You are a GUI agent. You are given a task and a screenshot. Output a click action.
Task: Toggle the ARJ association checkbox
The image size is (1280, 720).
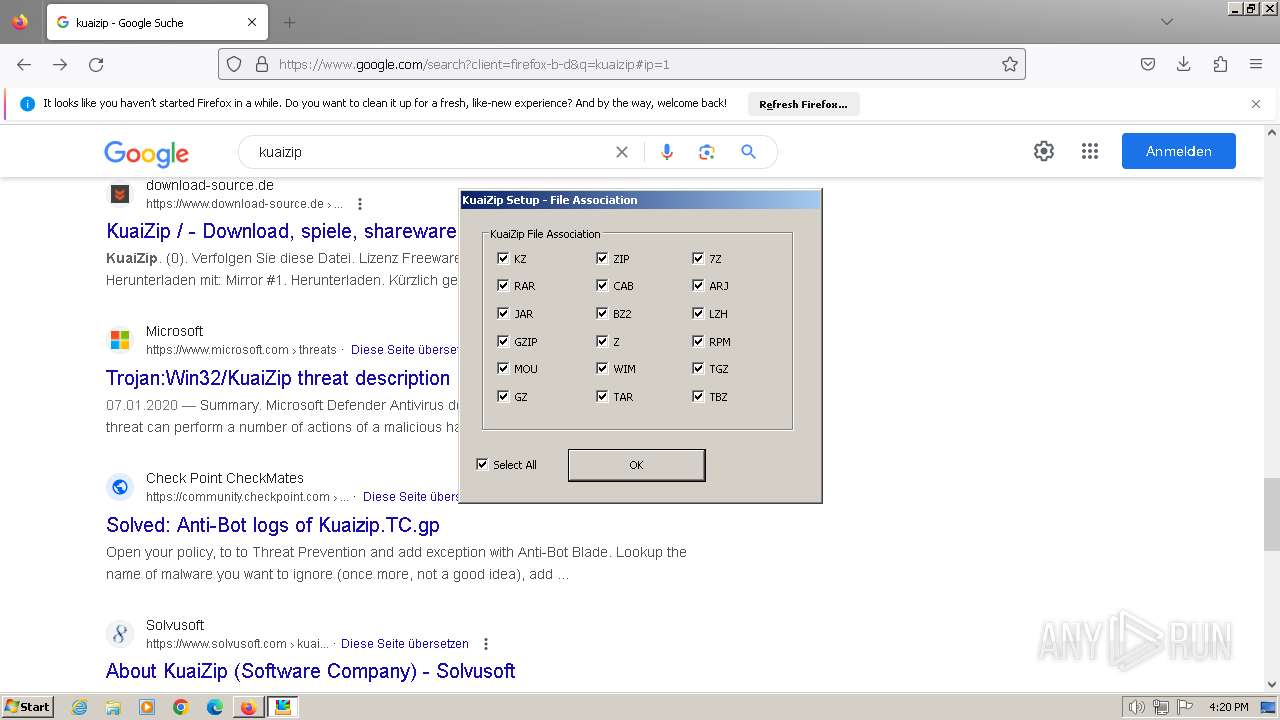pos(698,285)
